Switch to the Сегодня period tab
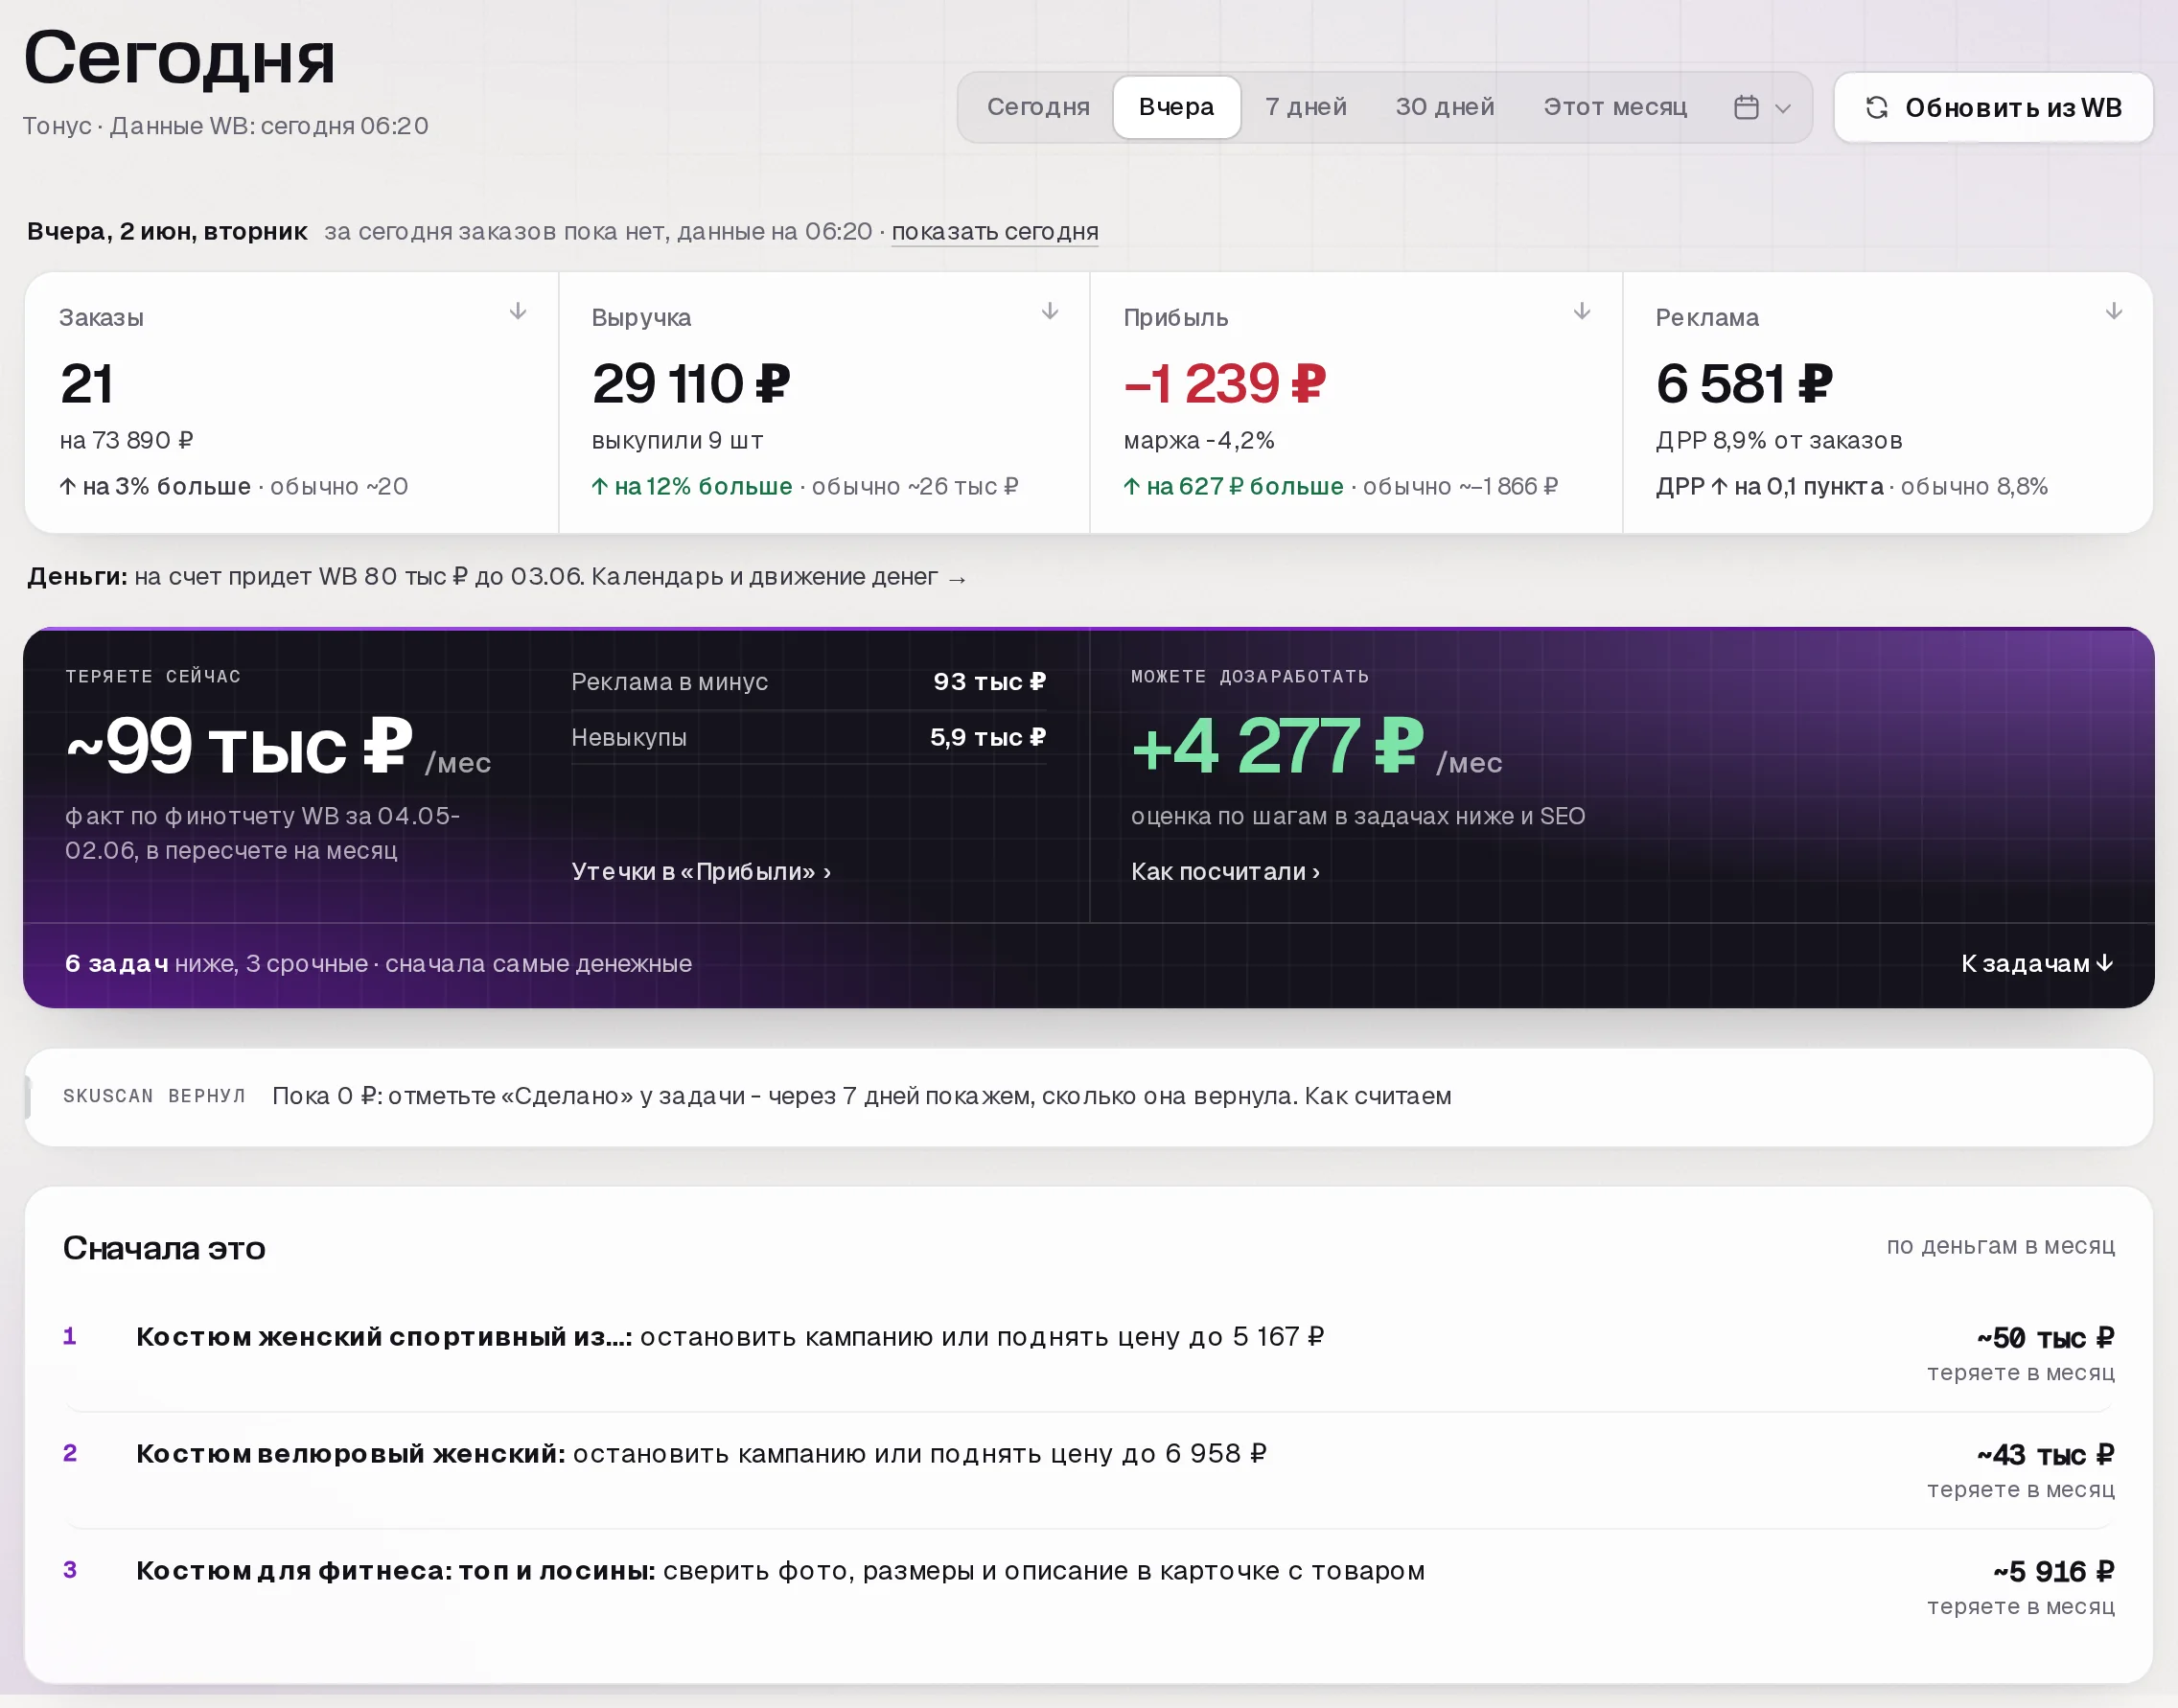This screenshot has width=2178, height=1708. [1038, 107]
